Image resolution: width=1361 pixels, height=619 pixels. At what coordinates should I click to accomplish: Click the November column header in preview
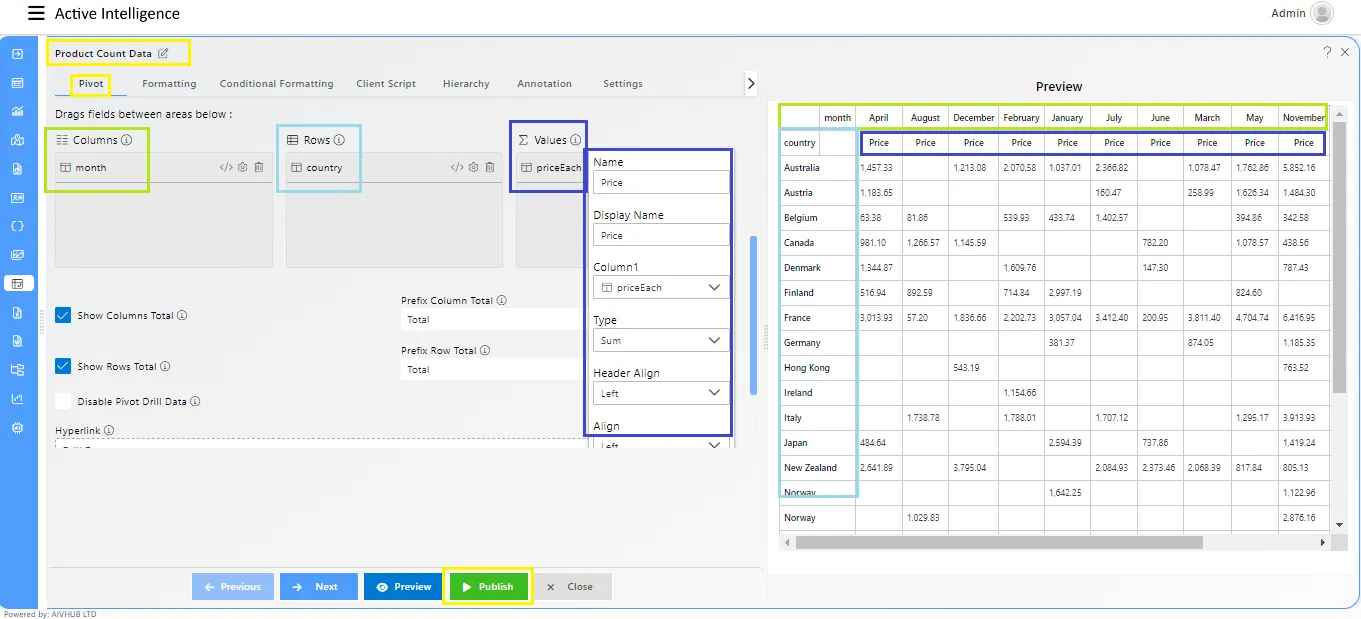pyautogui.click(x=1303, y=118)
